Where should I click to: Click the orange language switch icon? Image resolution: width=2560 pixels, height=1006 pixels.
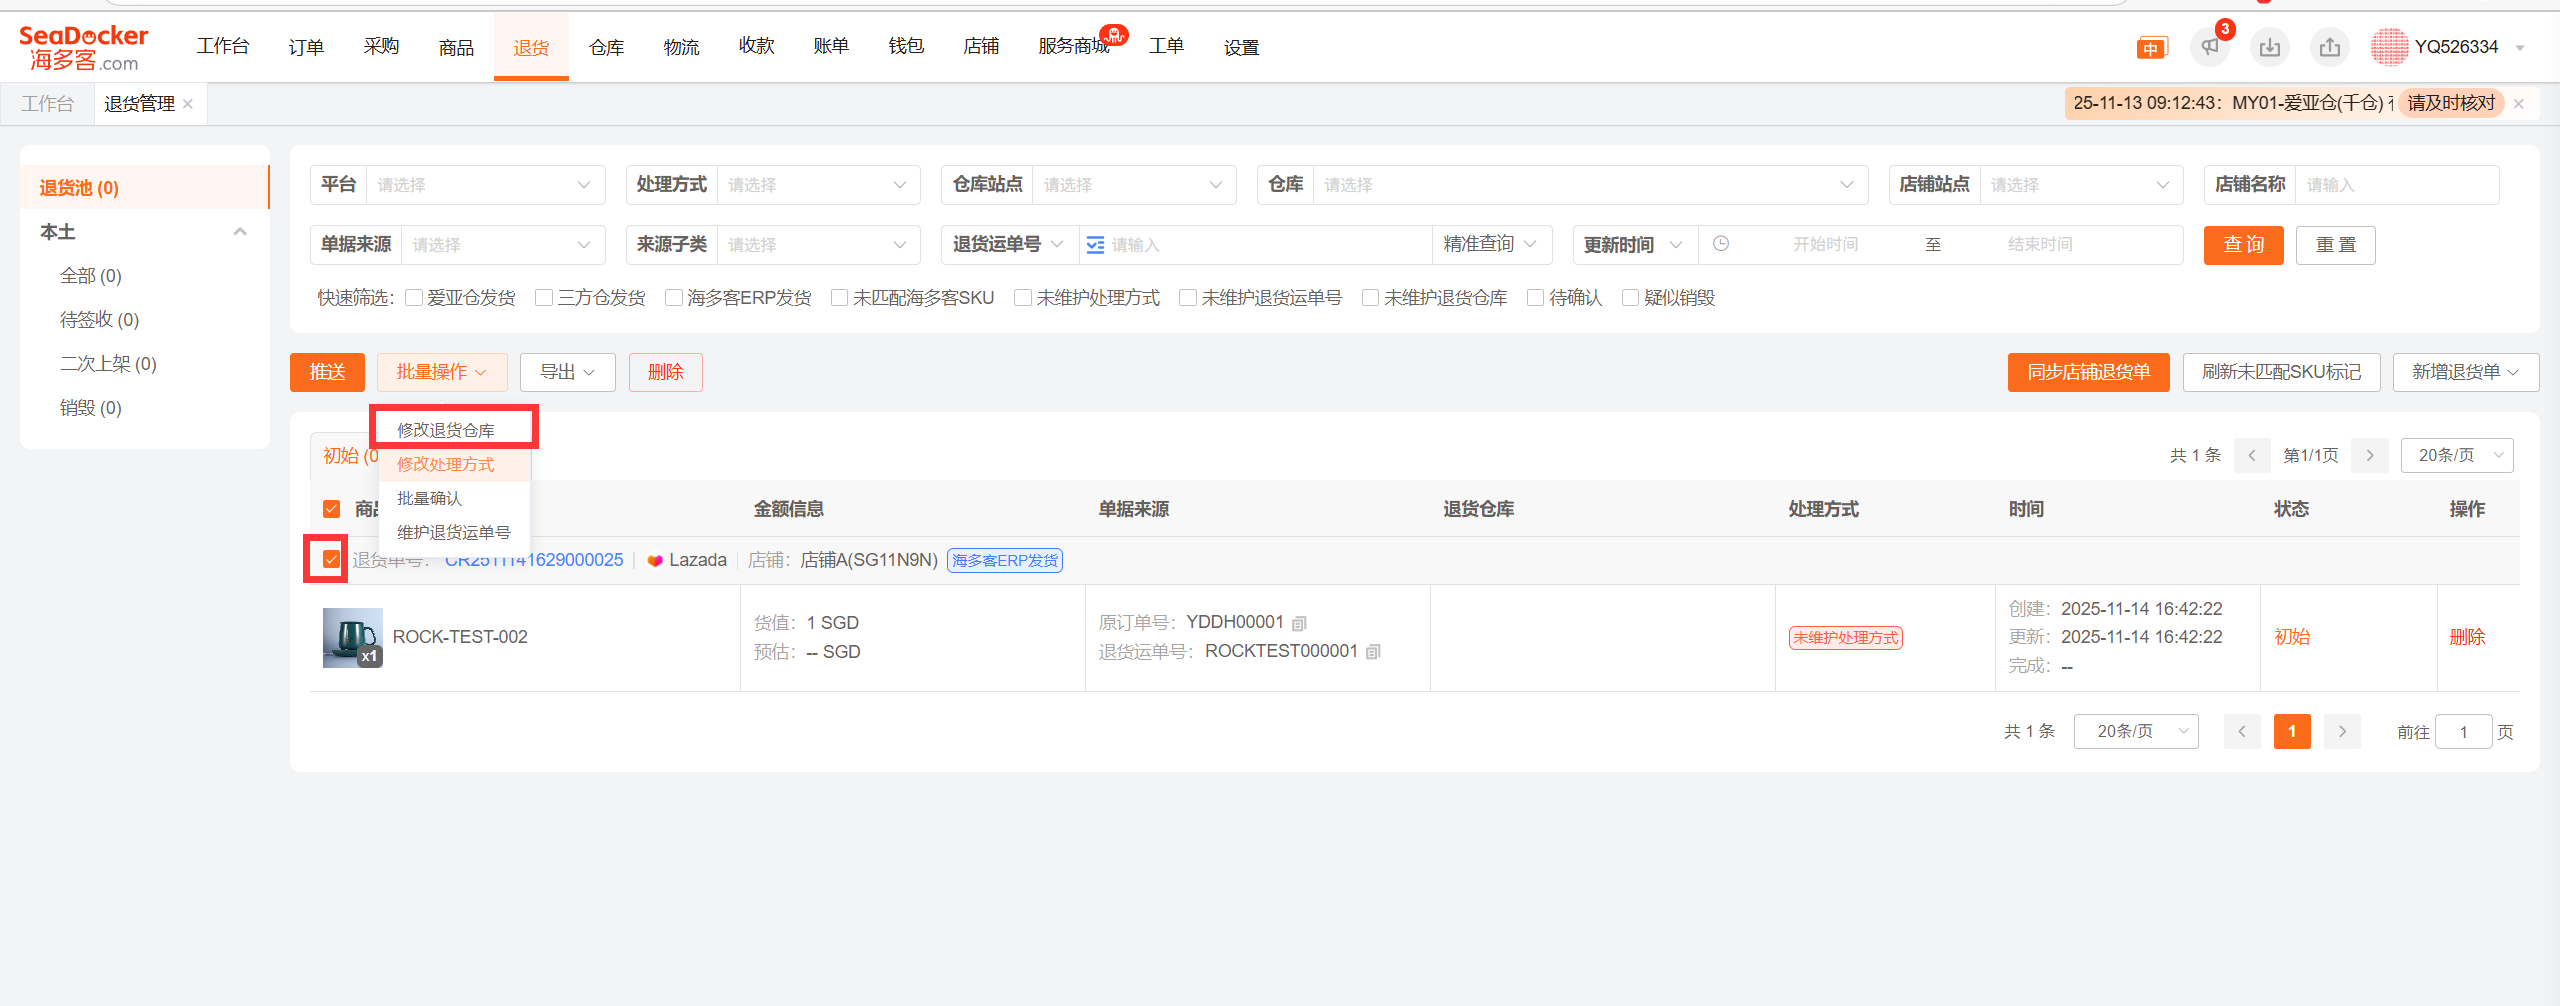[2151, 48]
